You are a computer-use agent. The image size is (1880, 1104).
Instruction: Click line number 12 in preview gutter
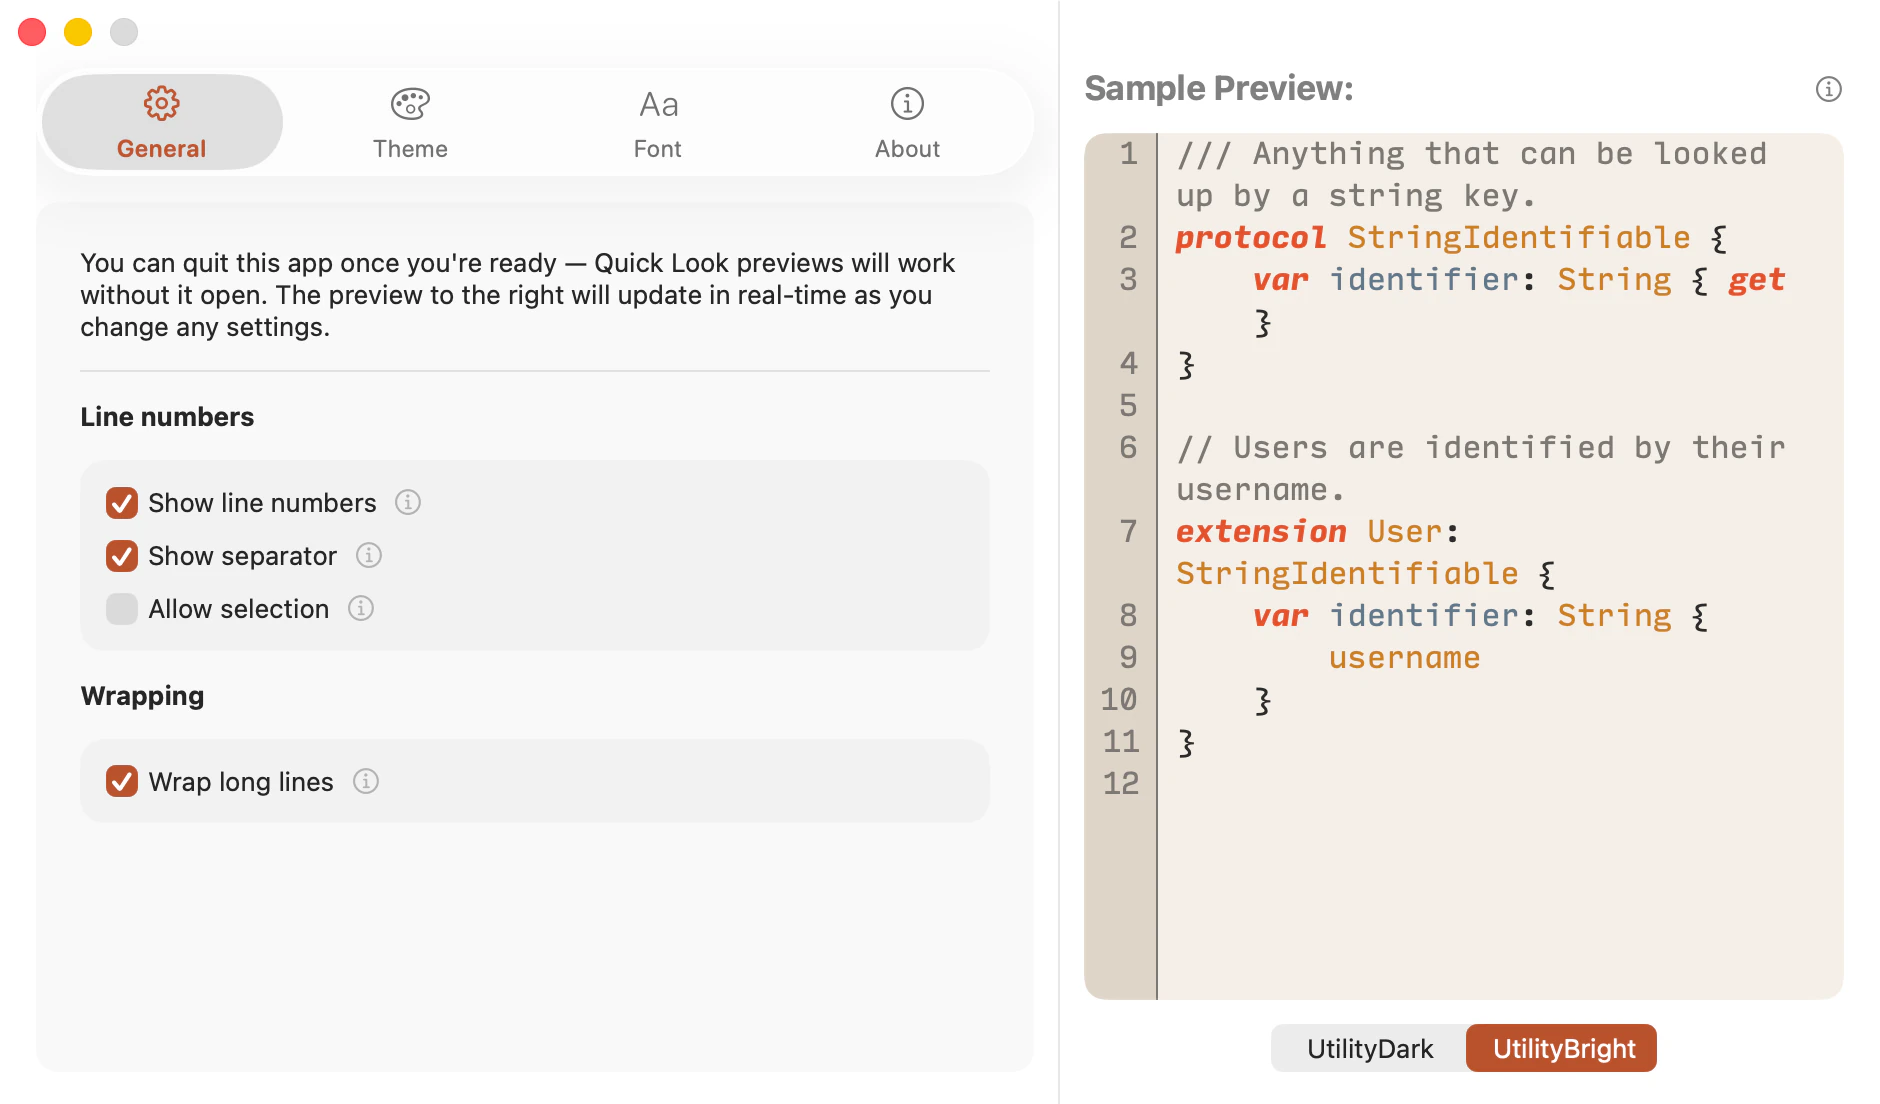point(1121,783)
